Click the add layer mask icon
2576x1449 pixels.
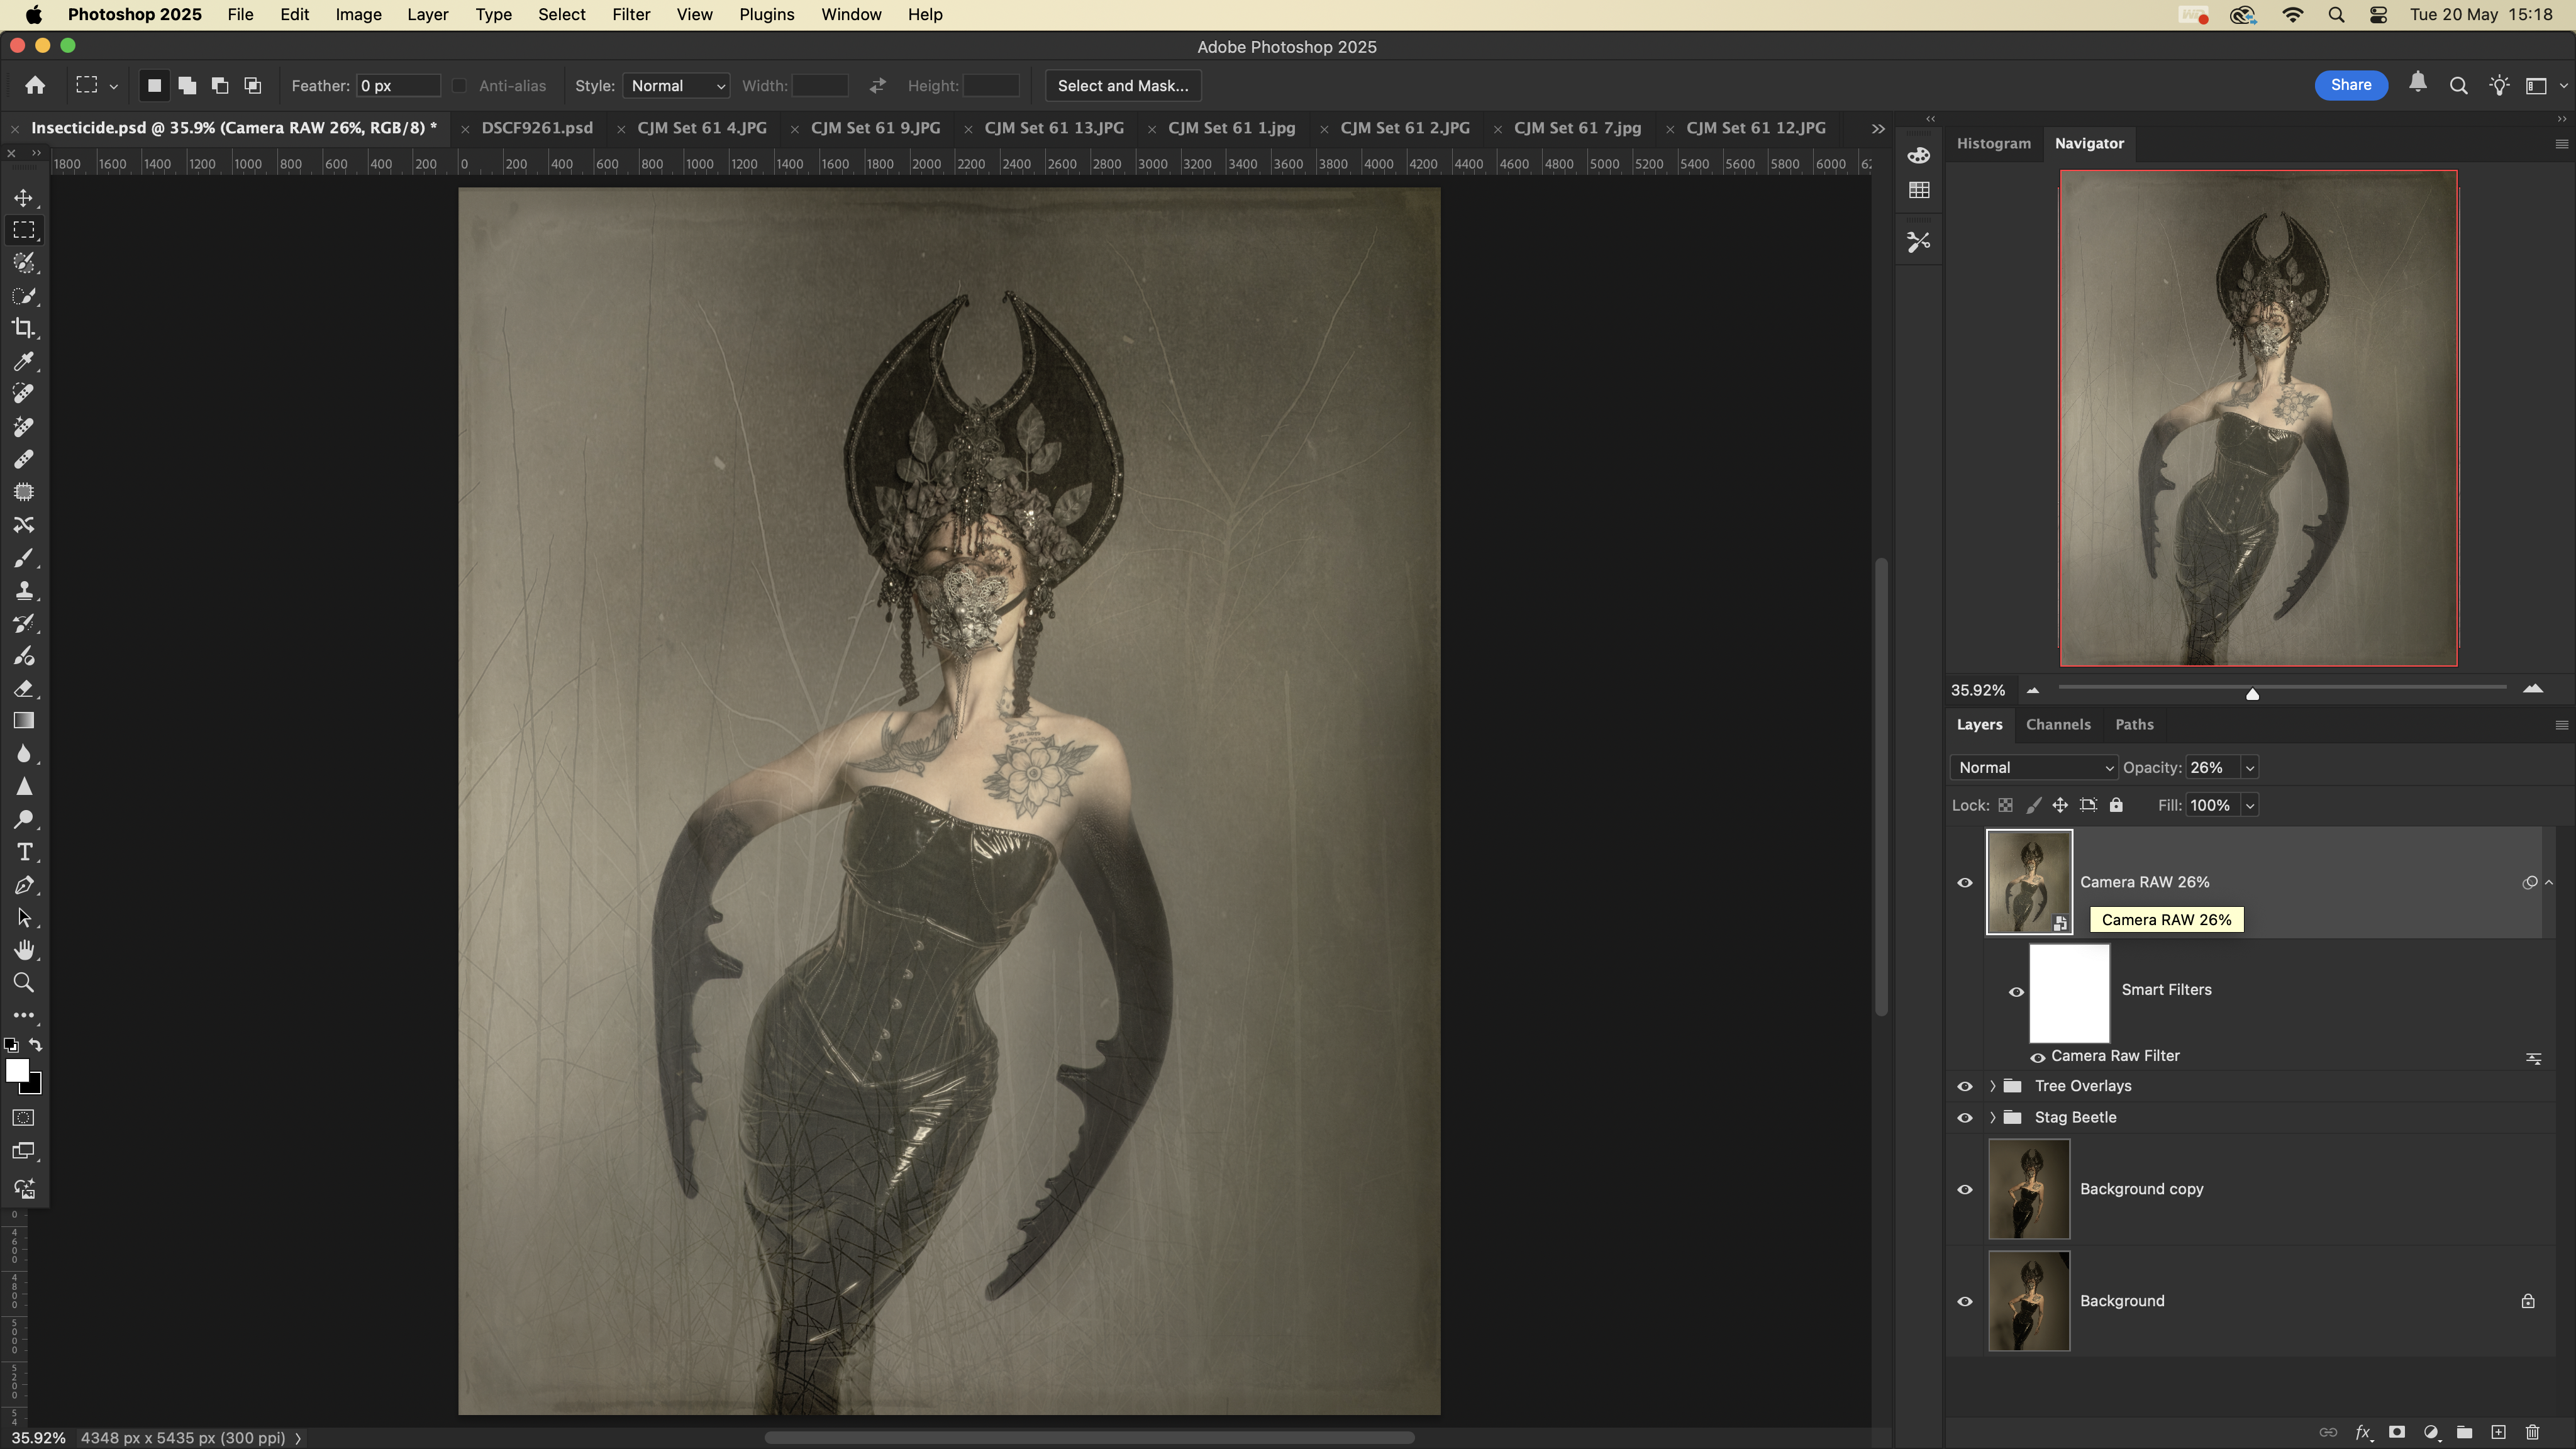2397,1432
